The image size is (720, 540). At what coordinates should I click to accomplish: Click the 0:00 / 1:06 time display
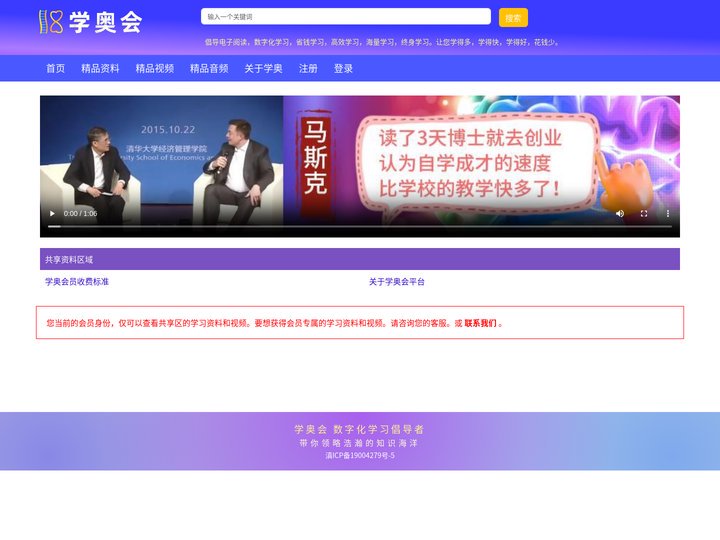[80, 213]
